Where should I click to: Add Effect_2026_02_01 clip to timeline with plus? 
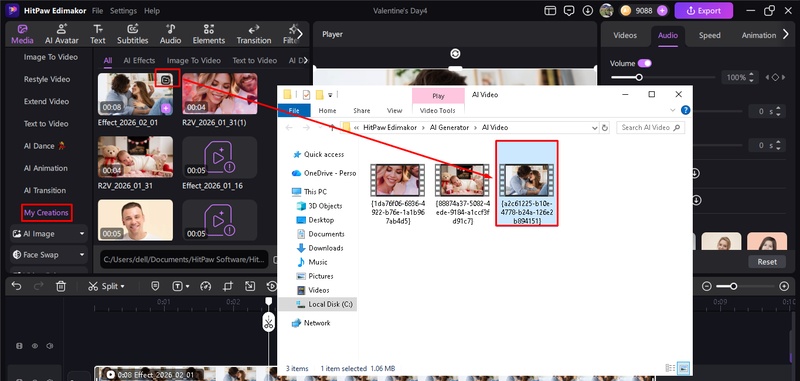pos(166,108)
